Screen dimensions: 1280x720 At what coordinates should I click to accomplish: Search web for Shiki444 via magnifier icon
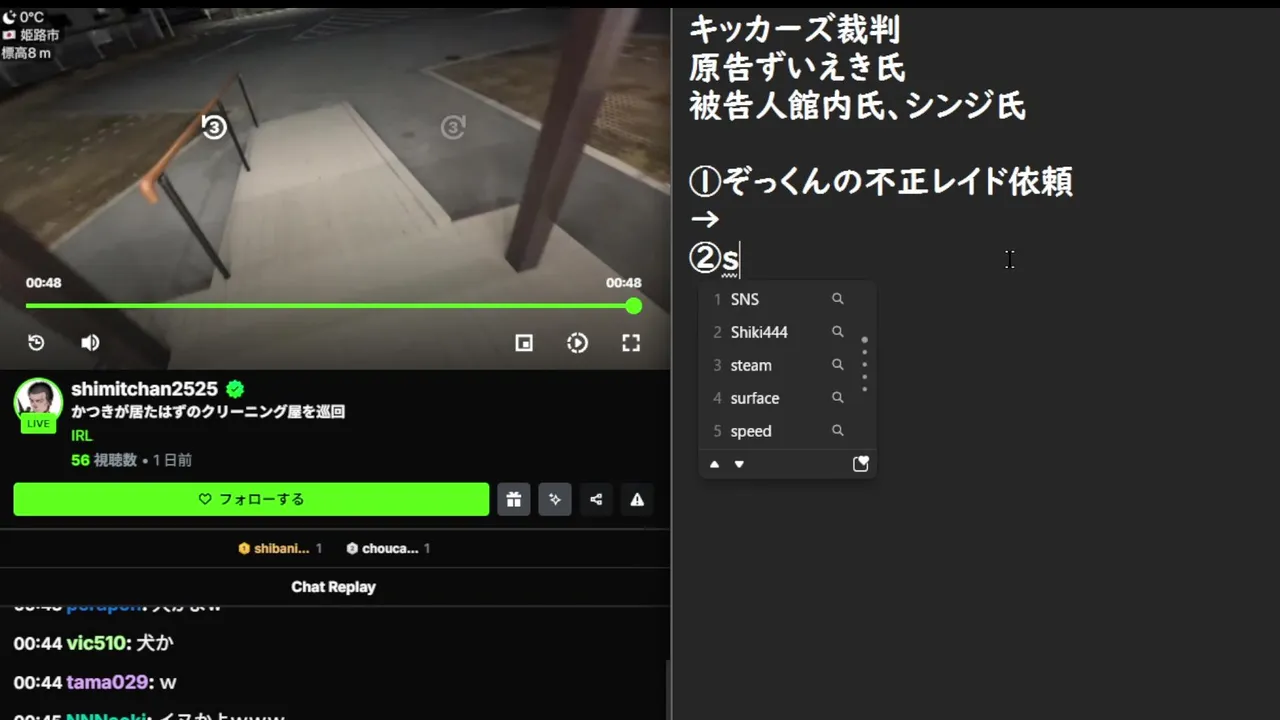(x=838, y=332)
